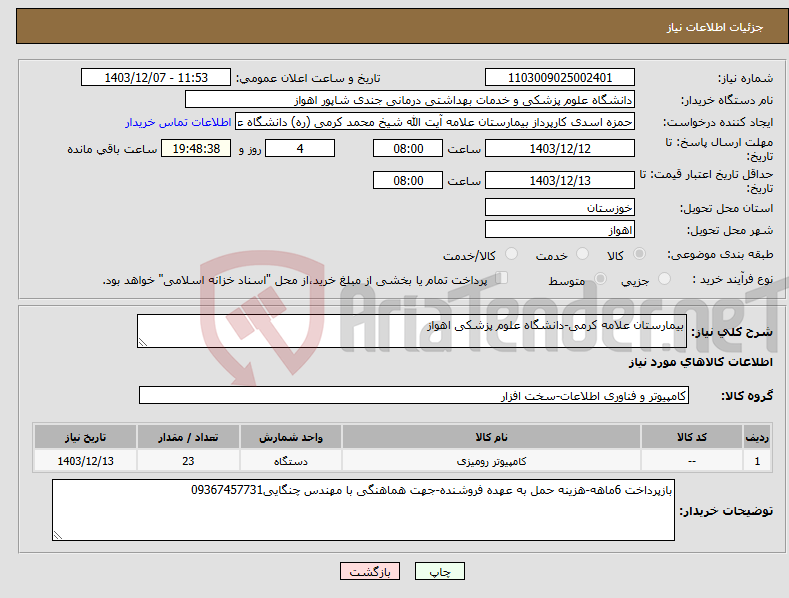Select the کالا radio button
The width and height of the screenshot is (789, 598).
[640, 254]
